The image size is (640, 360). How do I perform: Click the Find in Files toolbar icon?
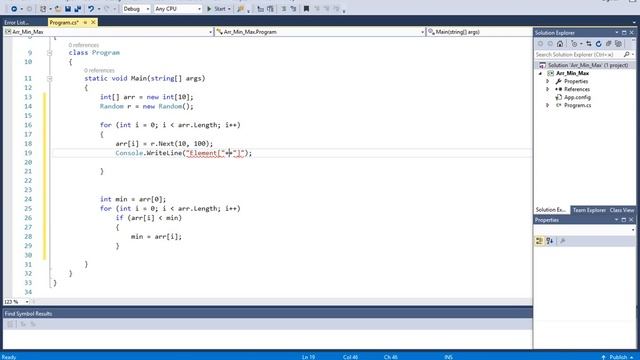click(240, 9)
